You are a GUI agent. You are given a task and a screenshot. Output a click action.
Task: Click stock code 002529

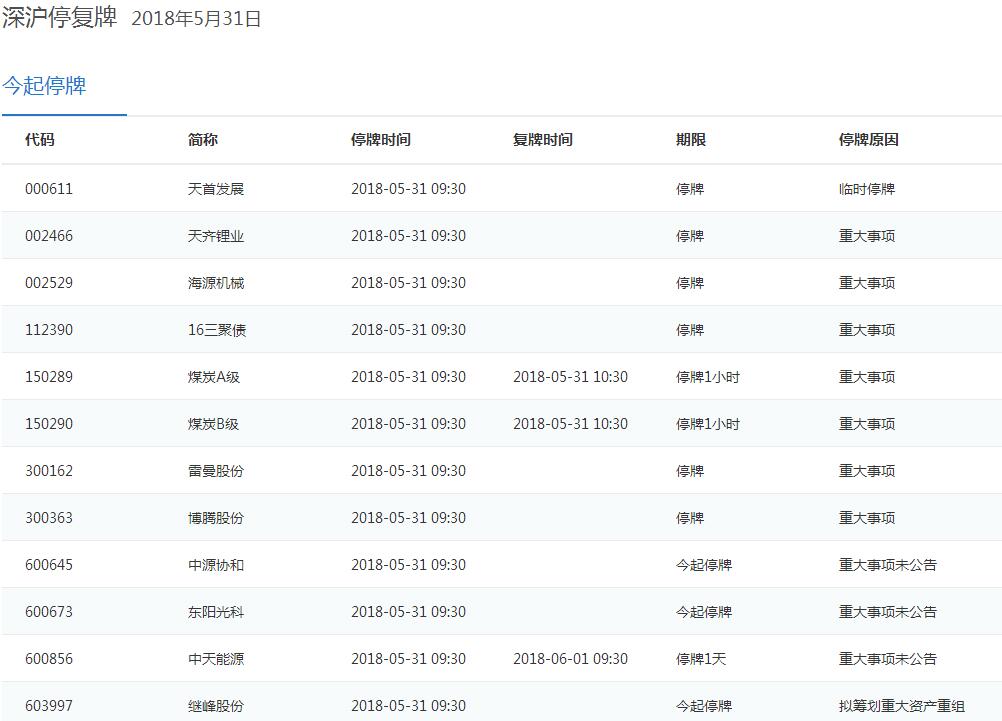pyautogui.click(x=49, y=283)
